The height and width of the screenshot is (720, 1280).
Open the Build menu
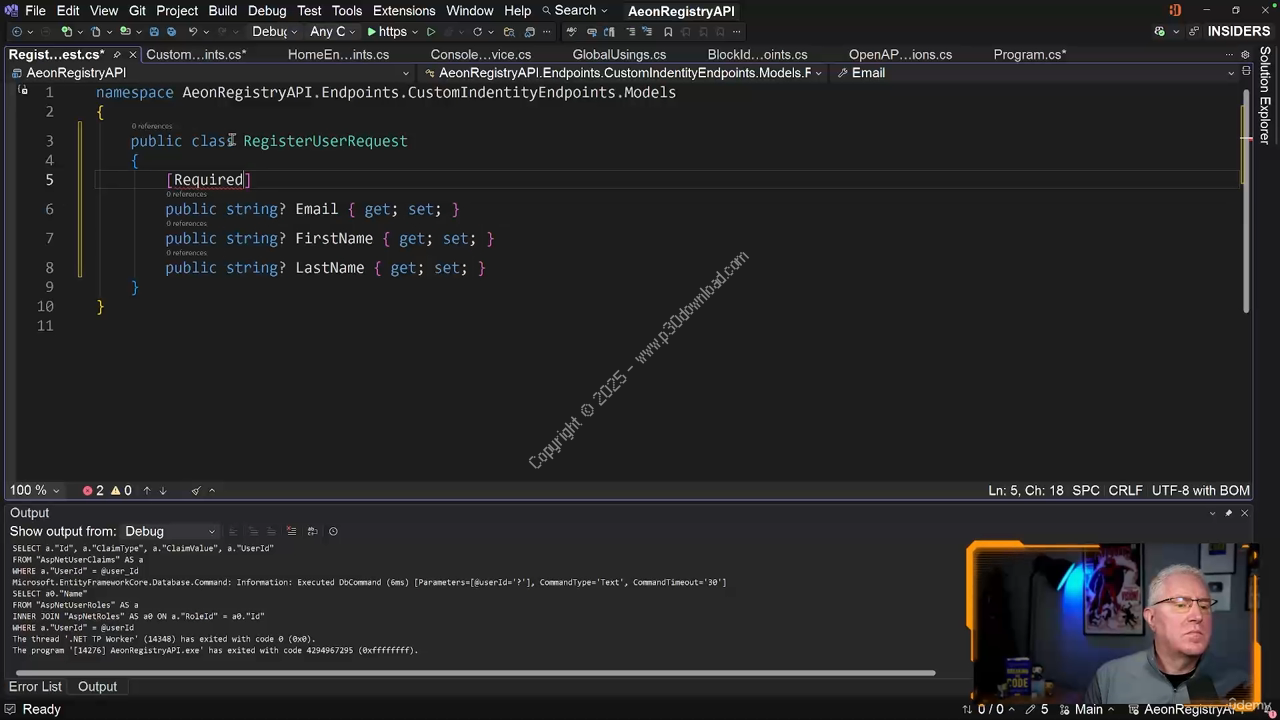pyautogui.click(x=222, y=10)
